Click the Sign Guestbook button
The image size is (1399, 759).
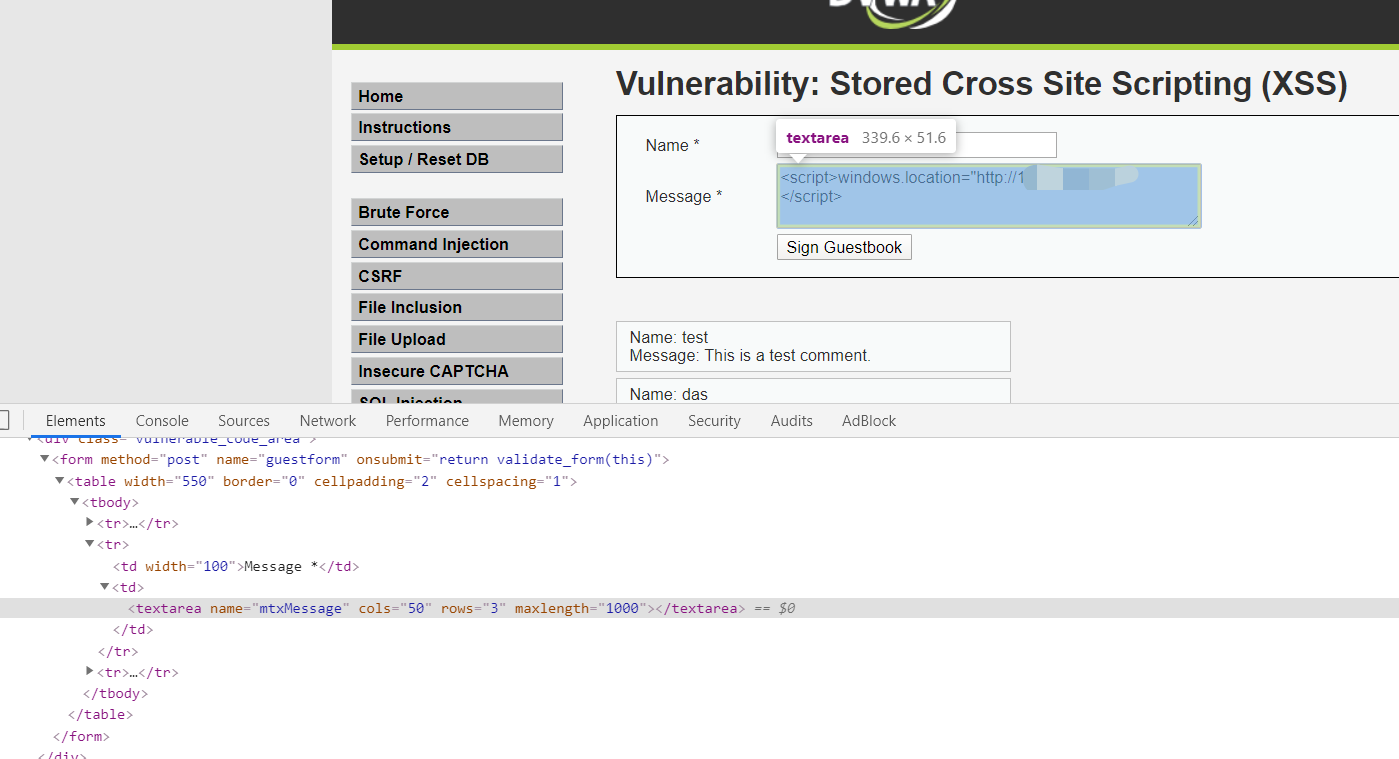click(x=844, y=247)
